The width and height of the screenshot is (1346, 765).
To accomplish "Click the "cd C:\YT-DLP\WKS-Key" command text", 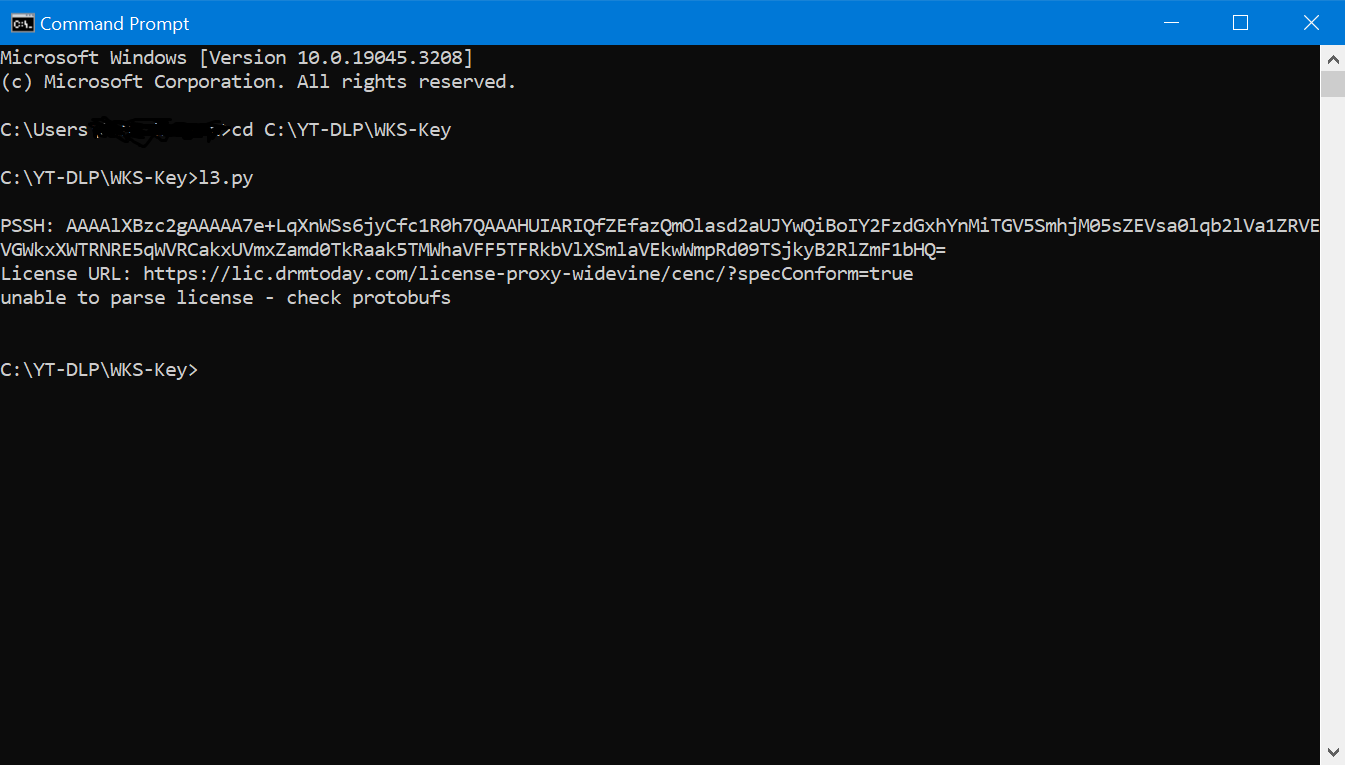I will (x=341, y=130).
